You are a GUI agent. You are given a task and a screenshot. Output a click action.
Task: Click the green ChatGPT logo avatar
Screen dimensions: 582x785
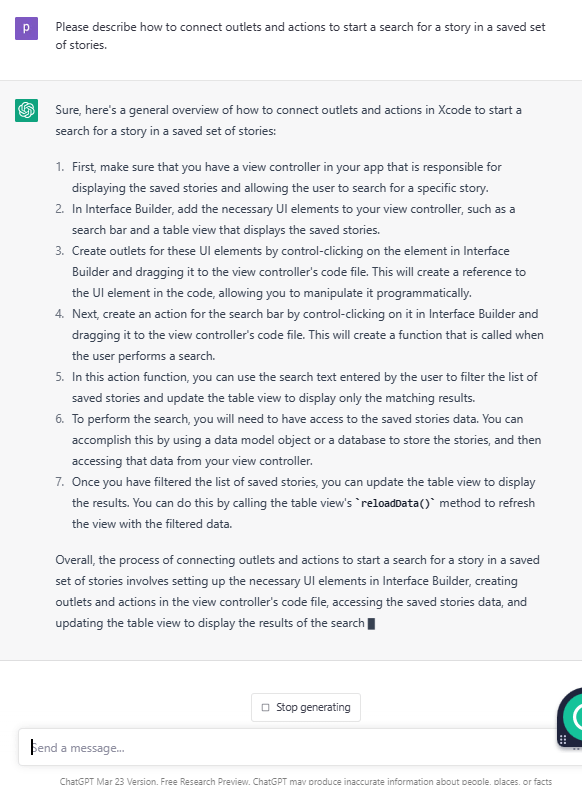(x=27, y=110)
